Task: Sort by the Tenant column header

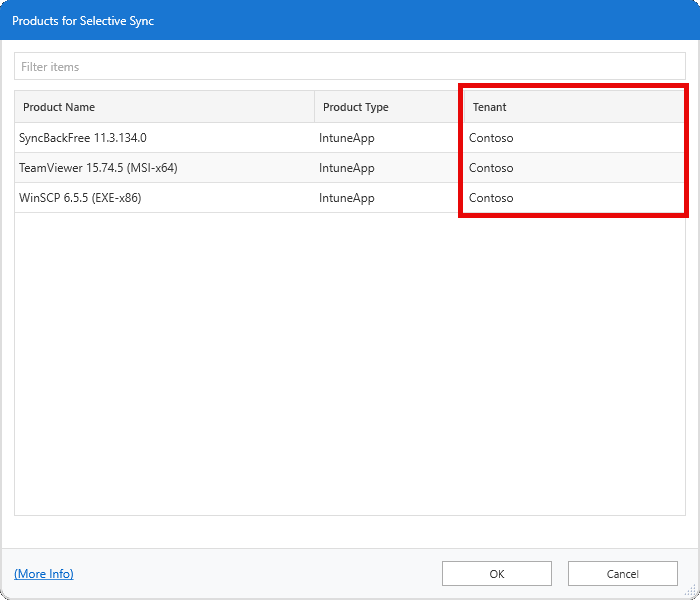Action: (574, 107)
